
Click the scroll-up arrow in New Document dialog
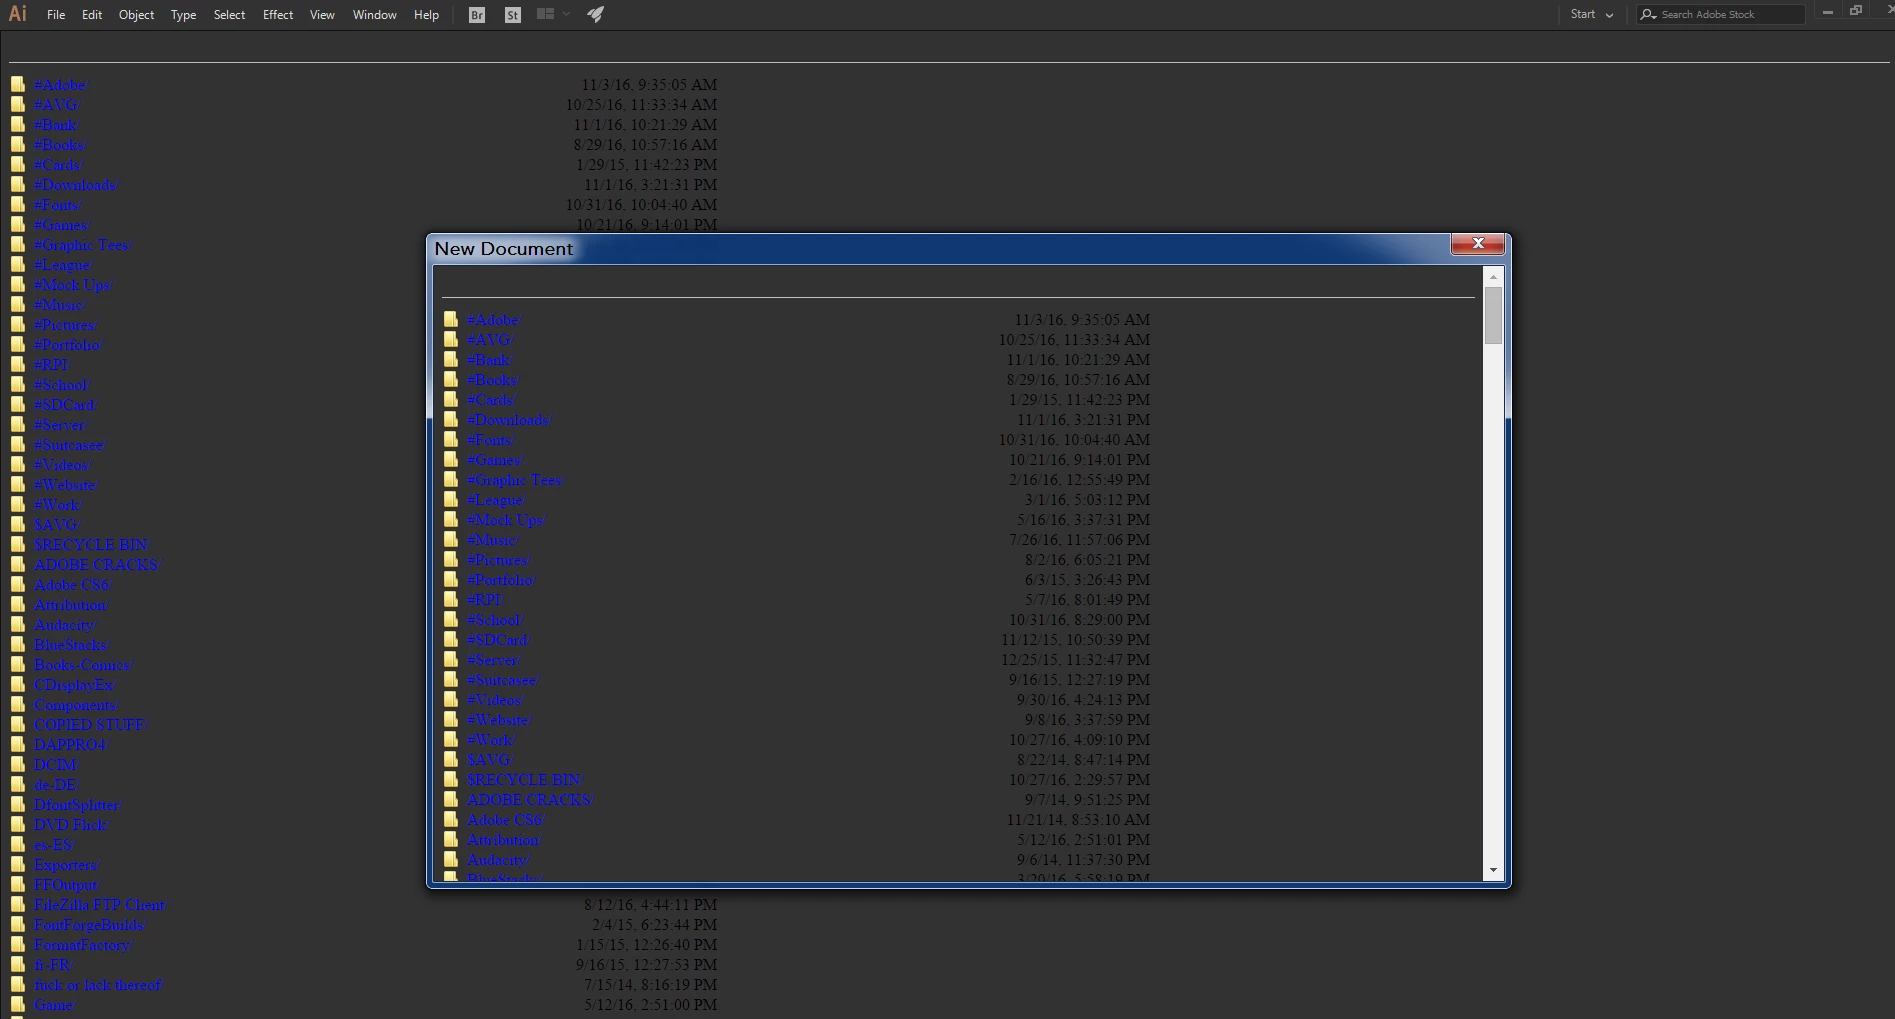[1493, 276]
